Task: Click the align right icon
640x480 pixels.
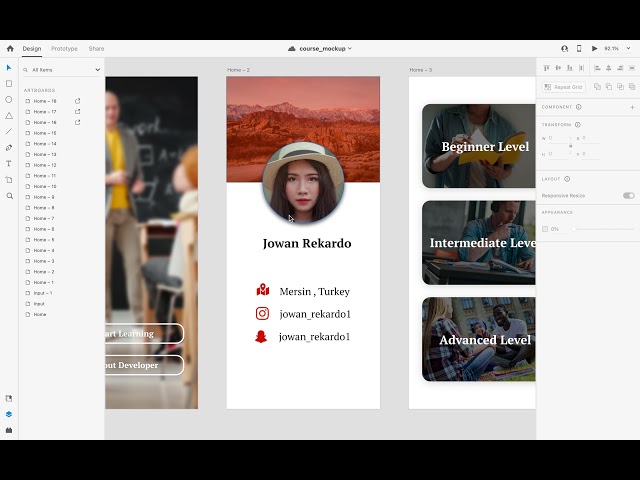Action: [620, 68]
